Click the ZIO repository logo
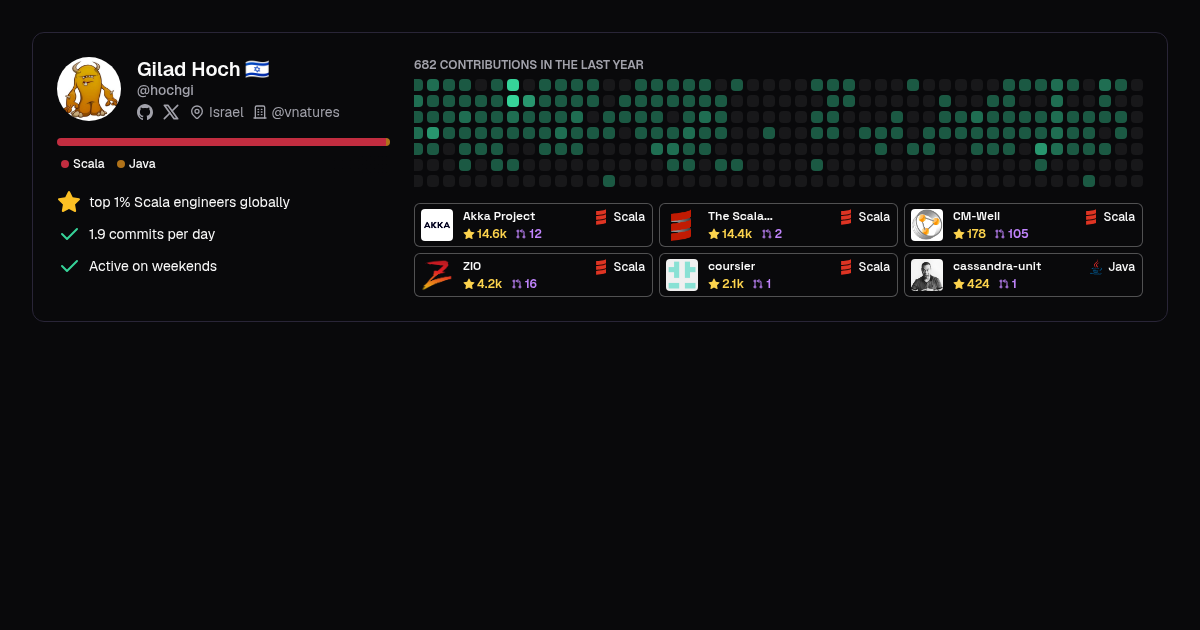This screenshot has height=630, width=1200. [437, 275]
